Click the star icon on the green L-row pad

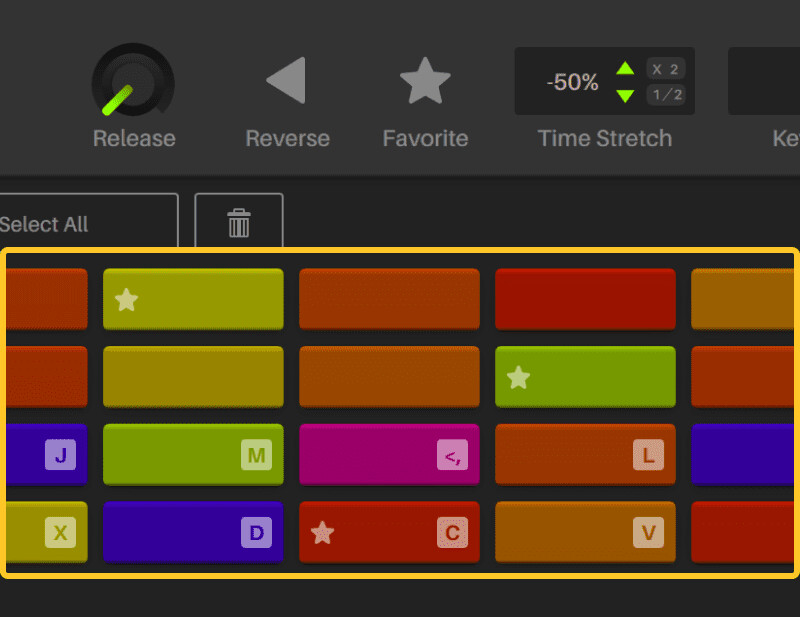(520, 377)
